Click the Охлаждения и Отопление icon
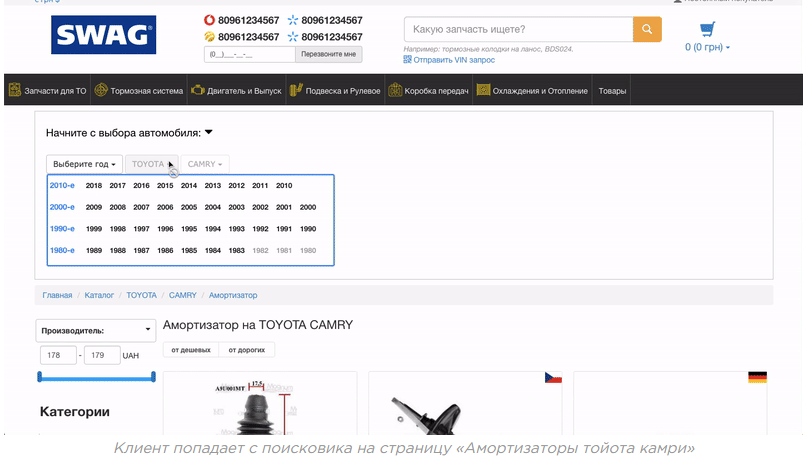 (x=483, y=90)
